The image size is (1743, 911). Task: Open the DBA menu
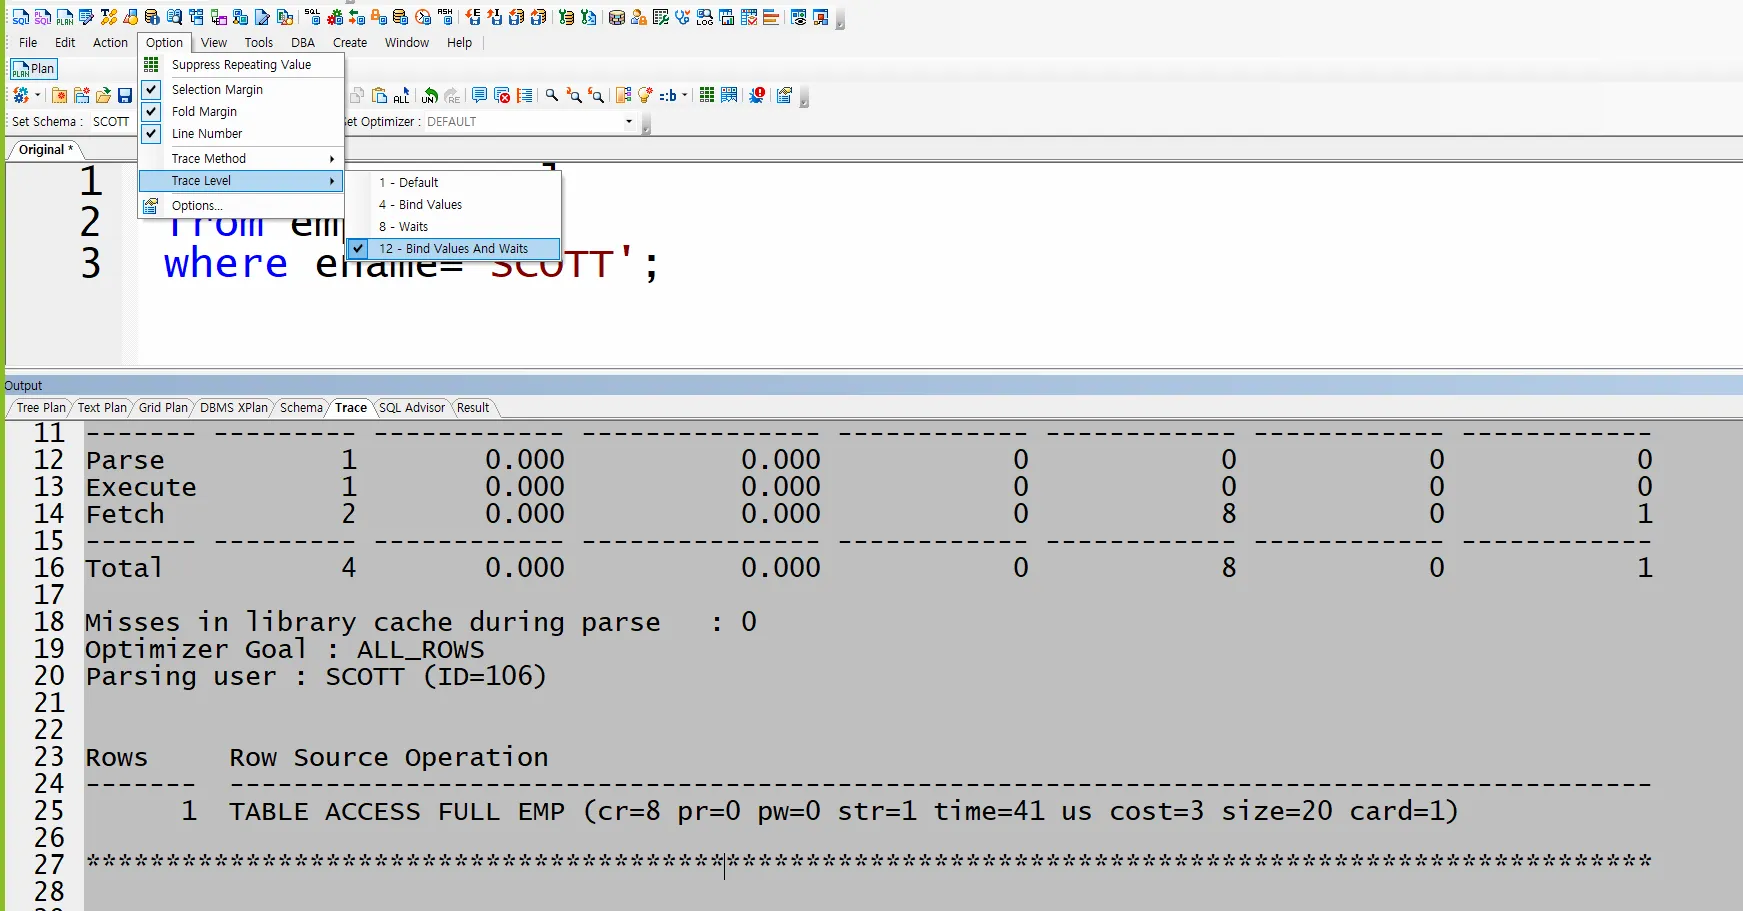tap(303, 43)
